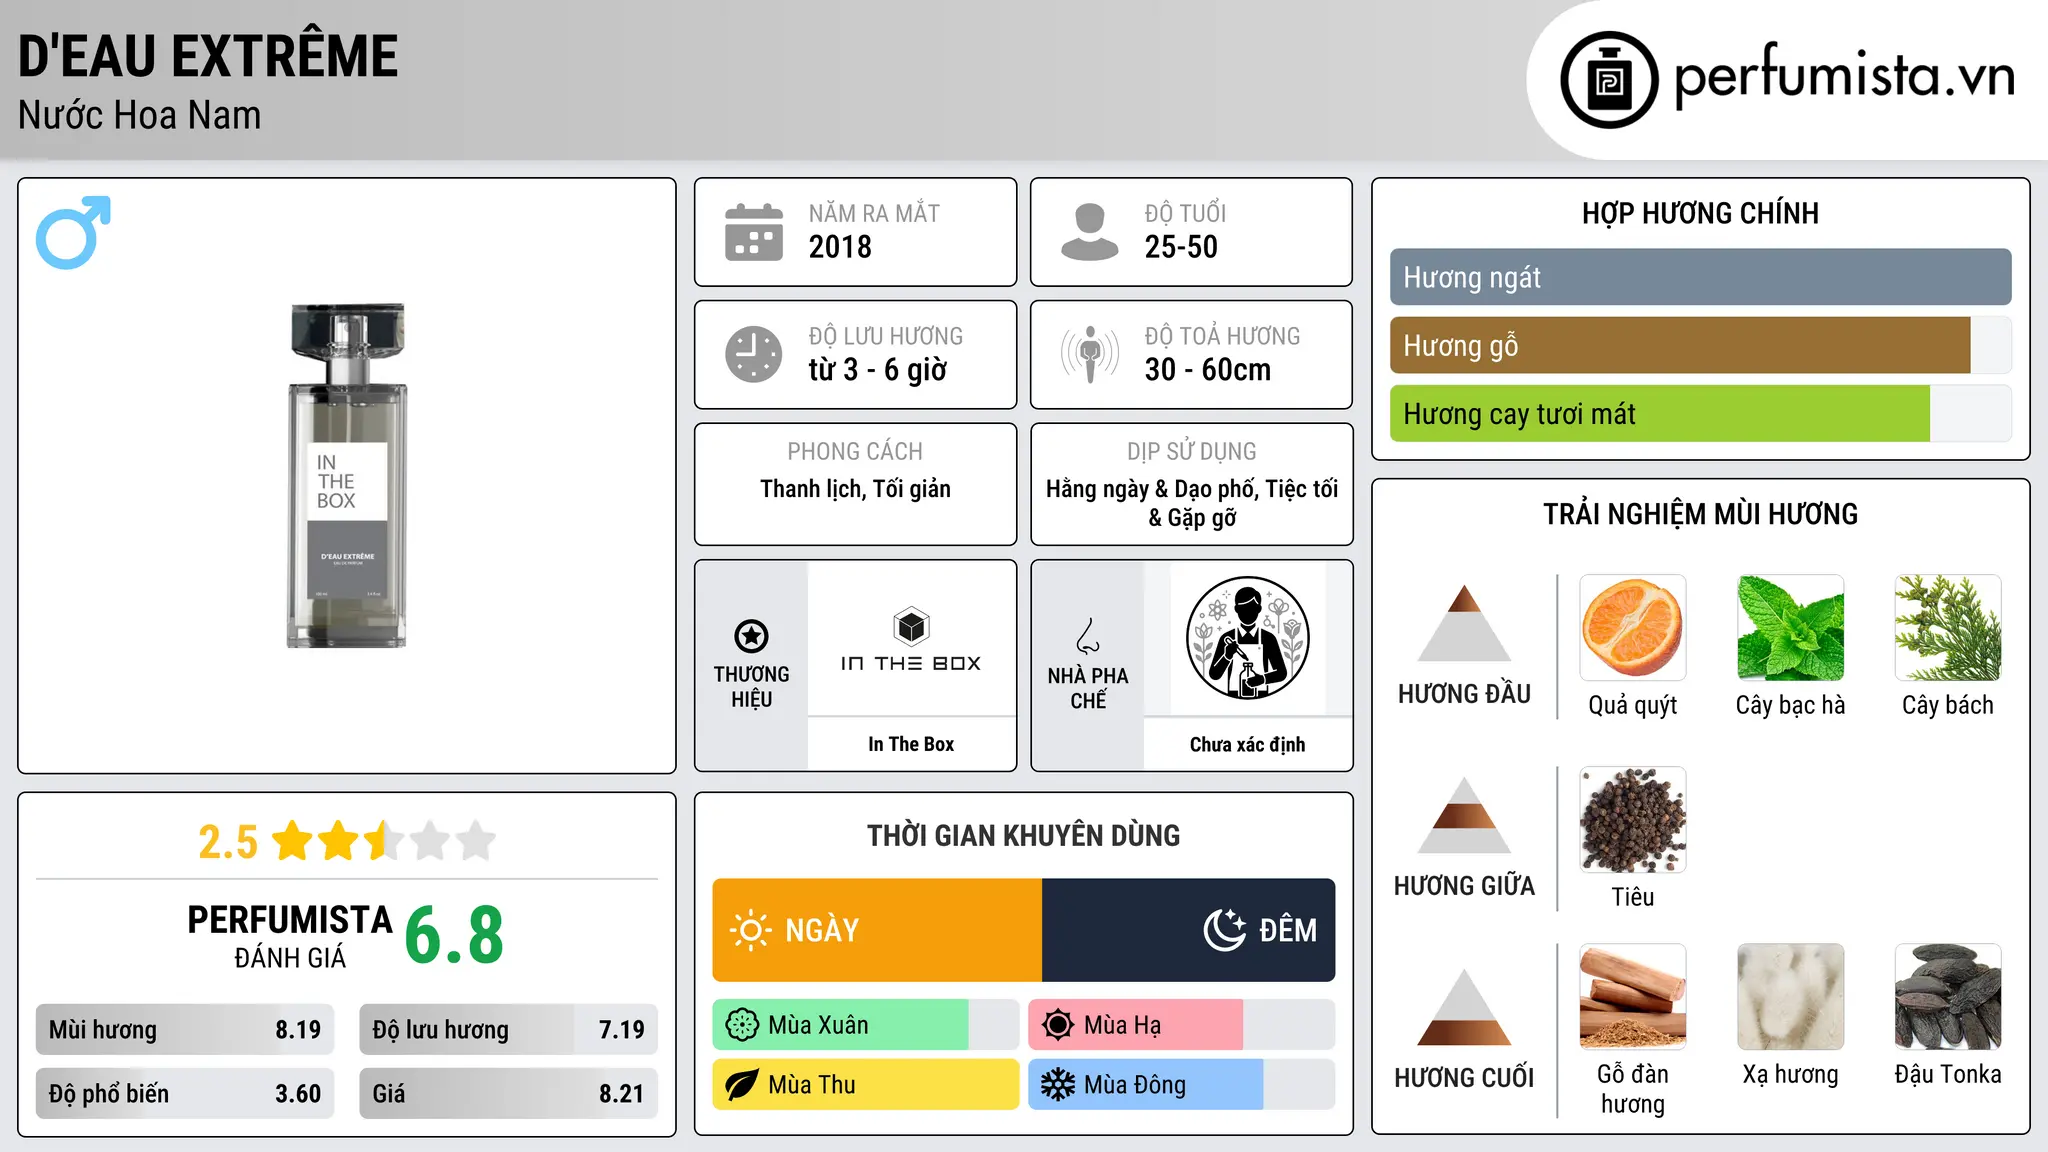
Task: Click the person icon beside Độ tuổi
Action: (1089, 232)
